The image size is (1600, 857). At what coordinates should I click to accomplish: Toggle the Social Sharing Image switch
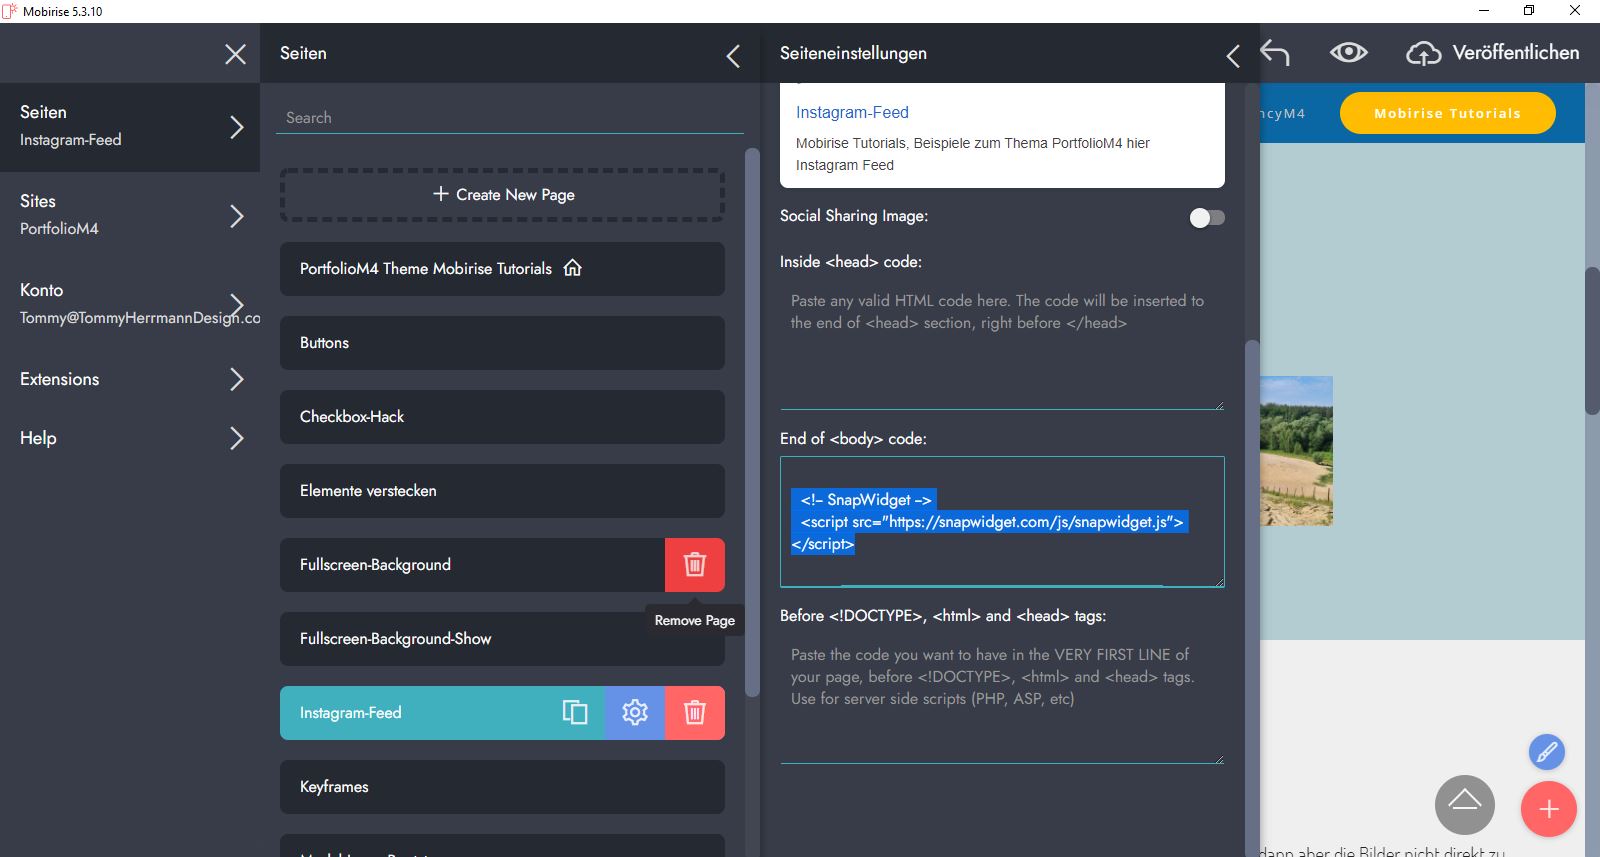pos(1207,218)
